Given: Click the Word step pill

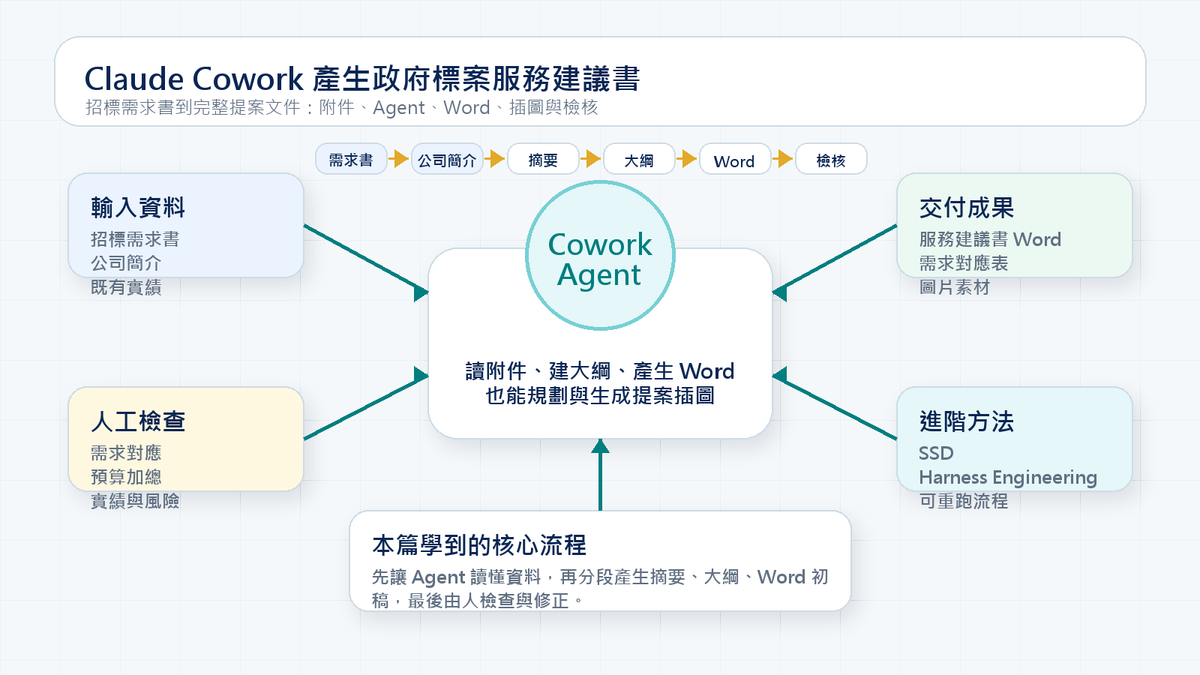Looking at the screenshot, I should (734, 160).
